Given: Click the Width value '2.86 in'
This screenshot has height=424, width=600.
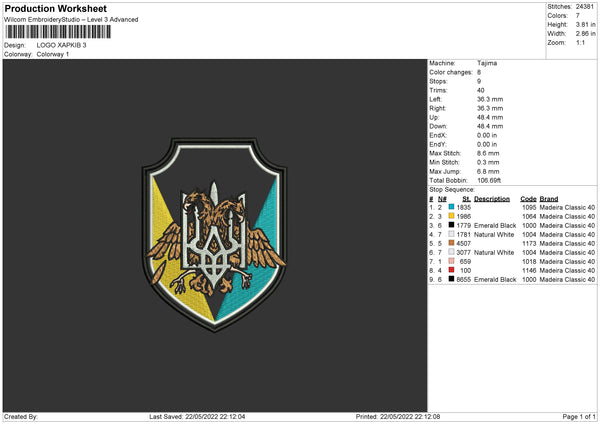Looking at the screenshot, I should click(585, 34).
